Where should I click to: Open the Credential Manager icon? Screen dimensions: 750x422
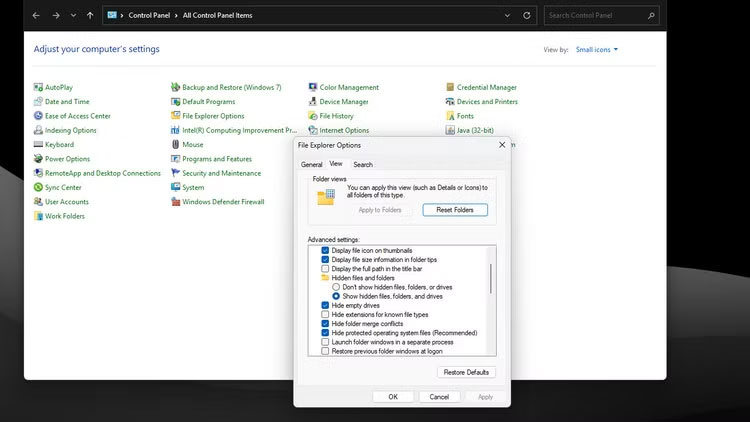pyautogui.click(x=450, y=88)
